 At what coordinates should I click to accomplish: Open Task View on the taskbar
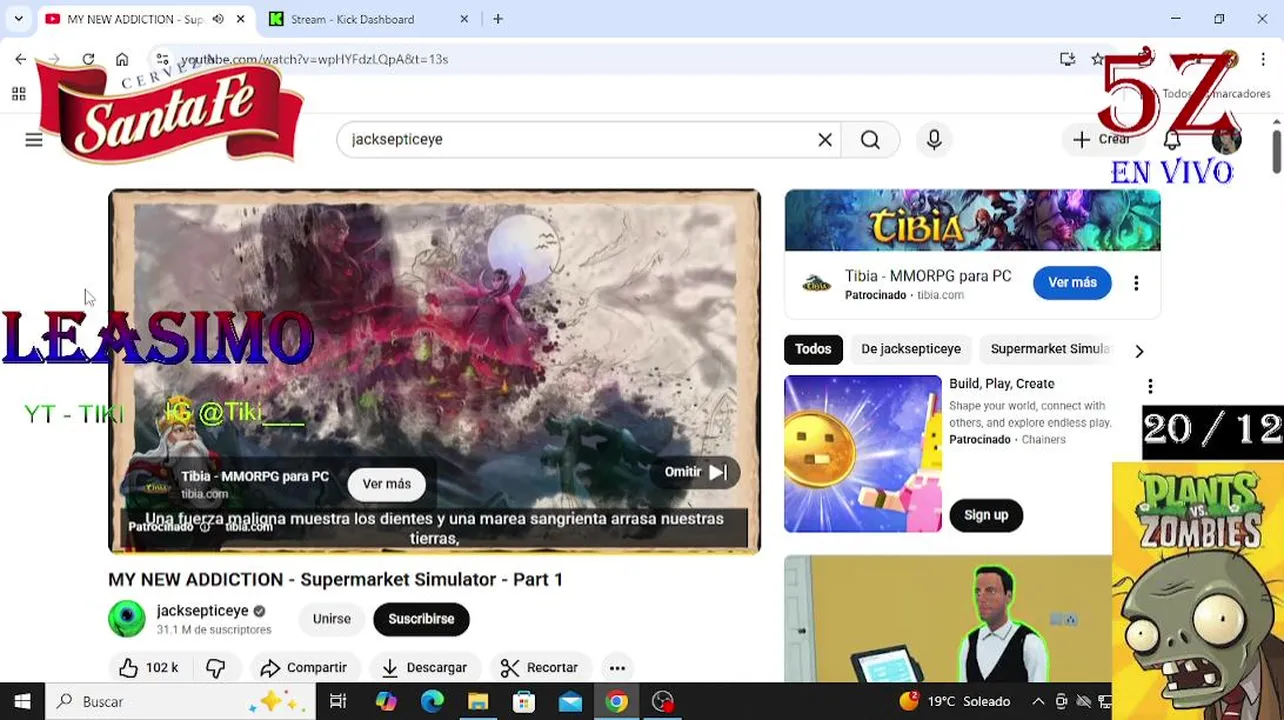[x=338, y=702]
